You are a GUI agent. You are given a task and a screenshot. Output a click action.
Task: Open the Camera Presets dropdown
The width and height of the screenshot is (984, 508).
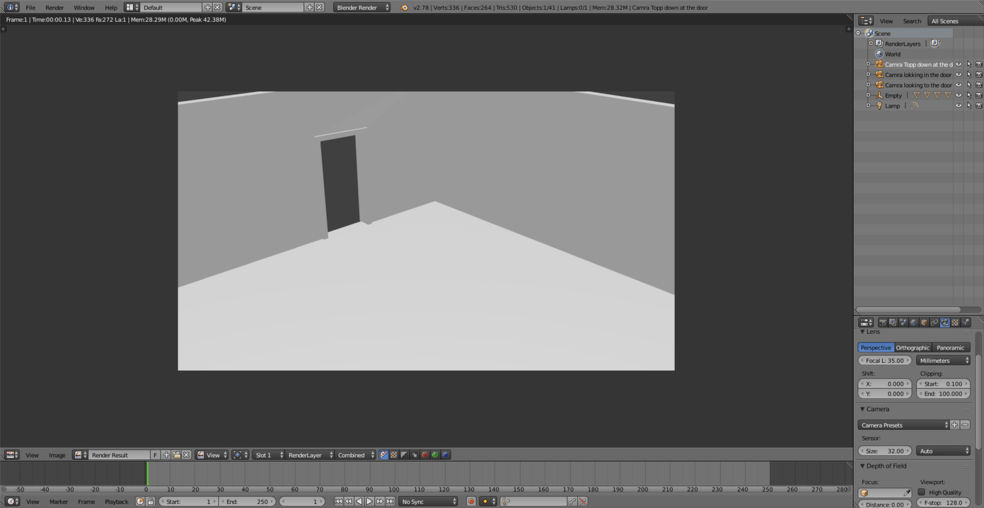click(x=903, y=425)
